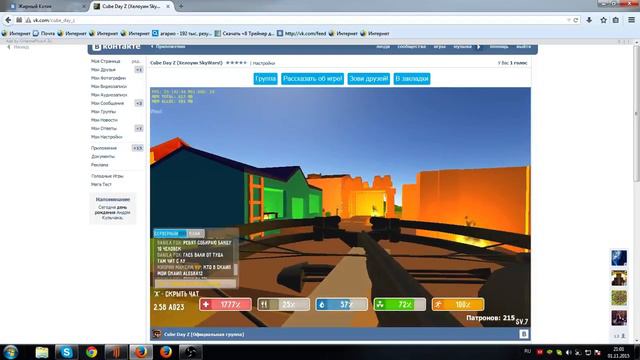Open 'Мега Тест' in the sidebar
This screenshot has height=360, width=640.
coord(101,184)
